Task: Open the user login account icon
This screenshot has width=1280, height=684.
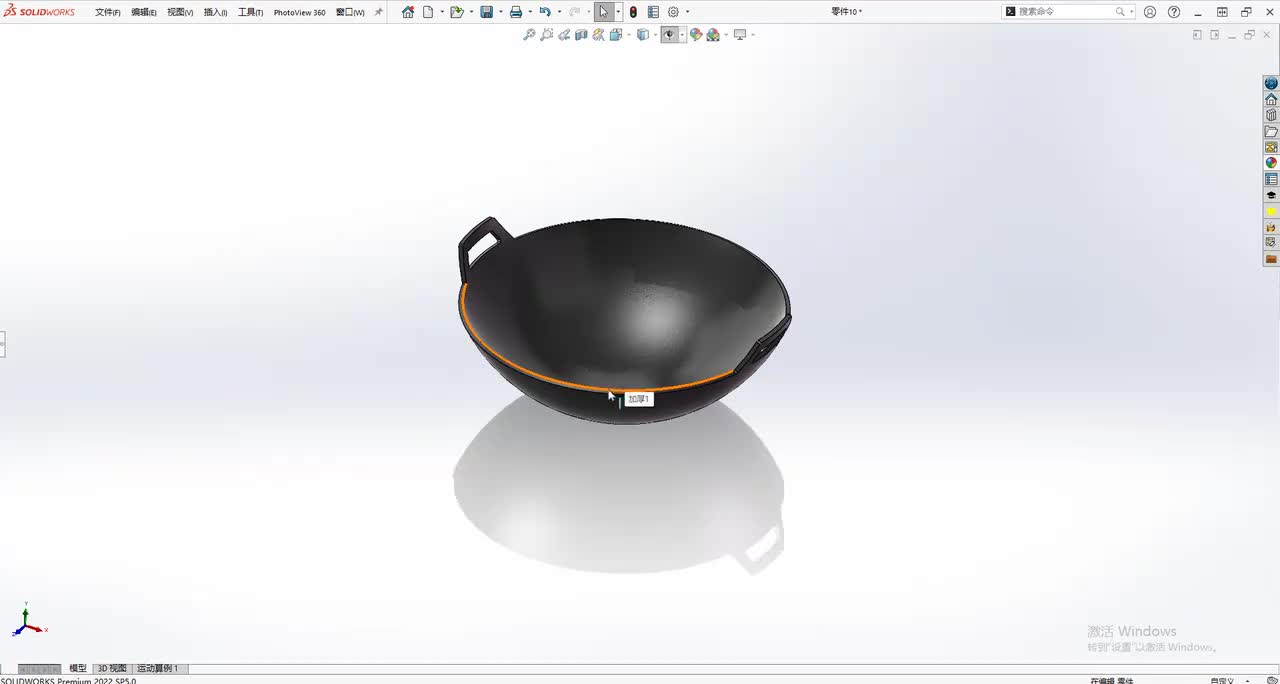Action: pos(1150,12)
